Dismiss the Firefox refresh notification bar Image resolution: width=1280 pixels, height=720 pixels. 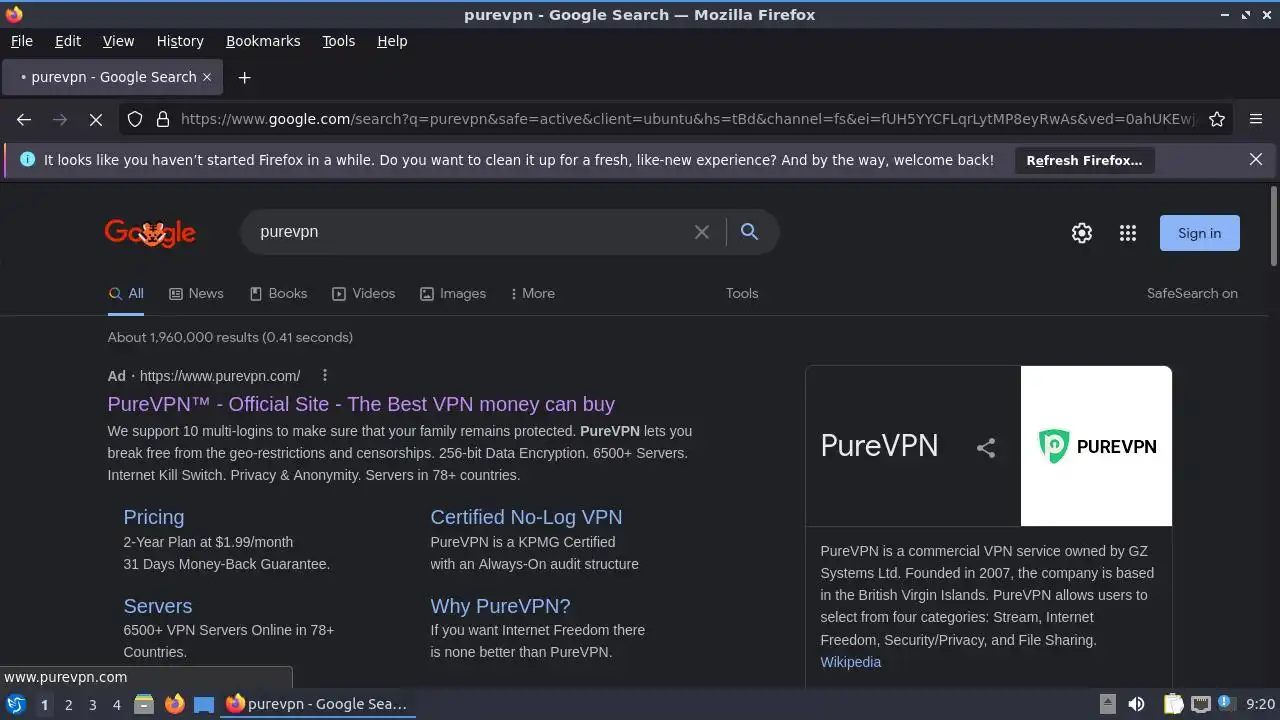coord(1256,159)
